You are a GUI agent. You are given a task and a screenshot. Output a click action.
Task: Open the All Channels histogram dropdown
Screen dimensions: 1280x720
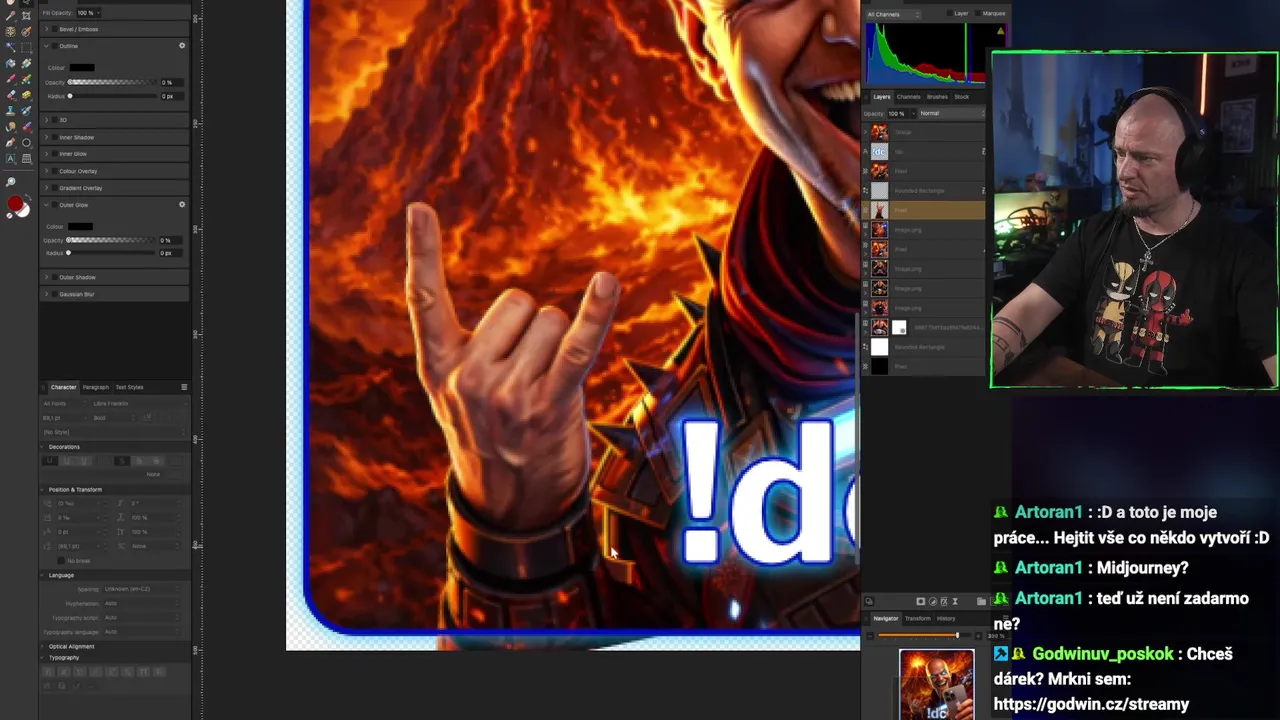pyautogui.click(x=894, y=14)
